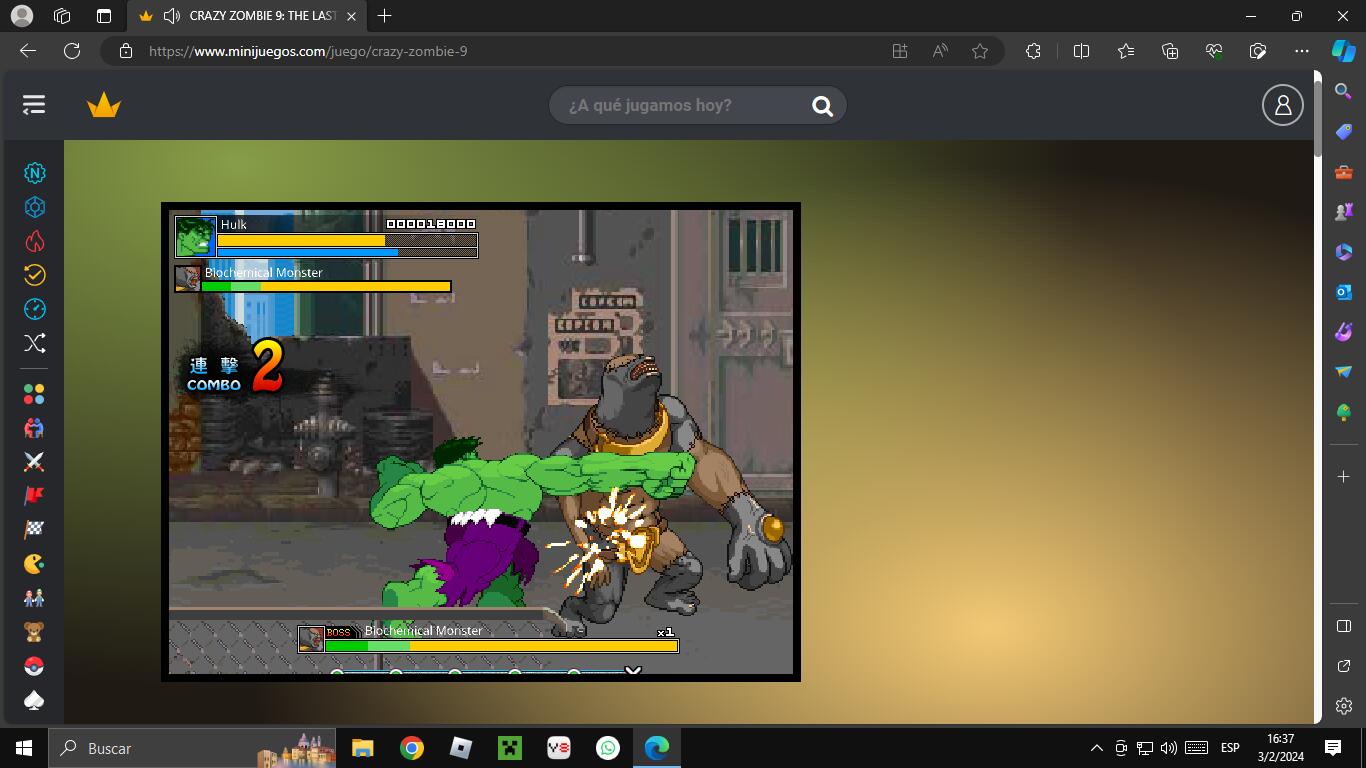Click the search magnifier button in the search box

(x=822, y=106)
